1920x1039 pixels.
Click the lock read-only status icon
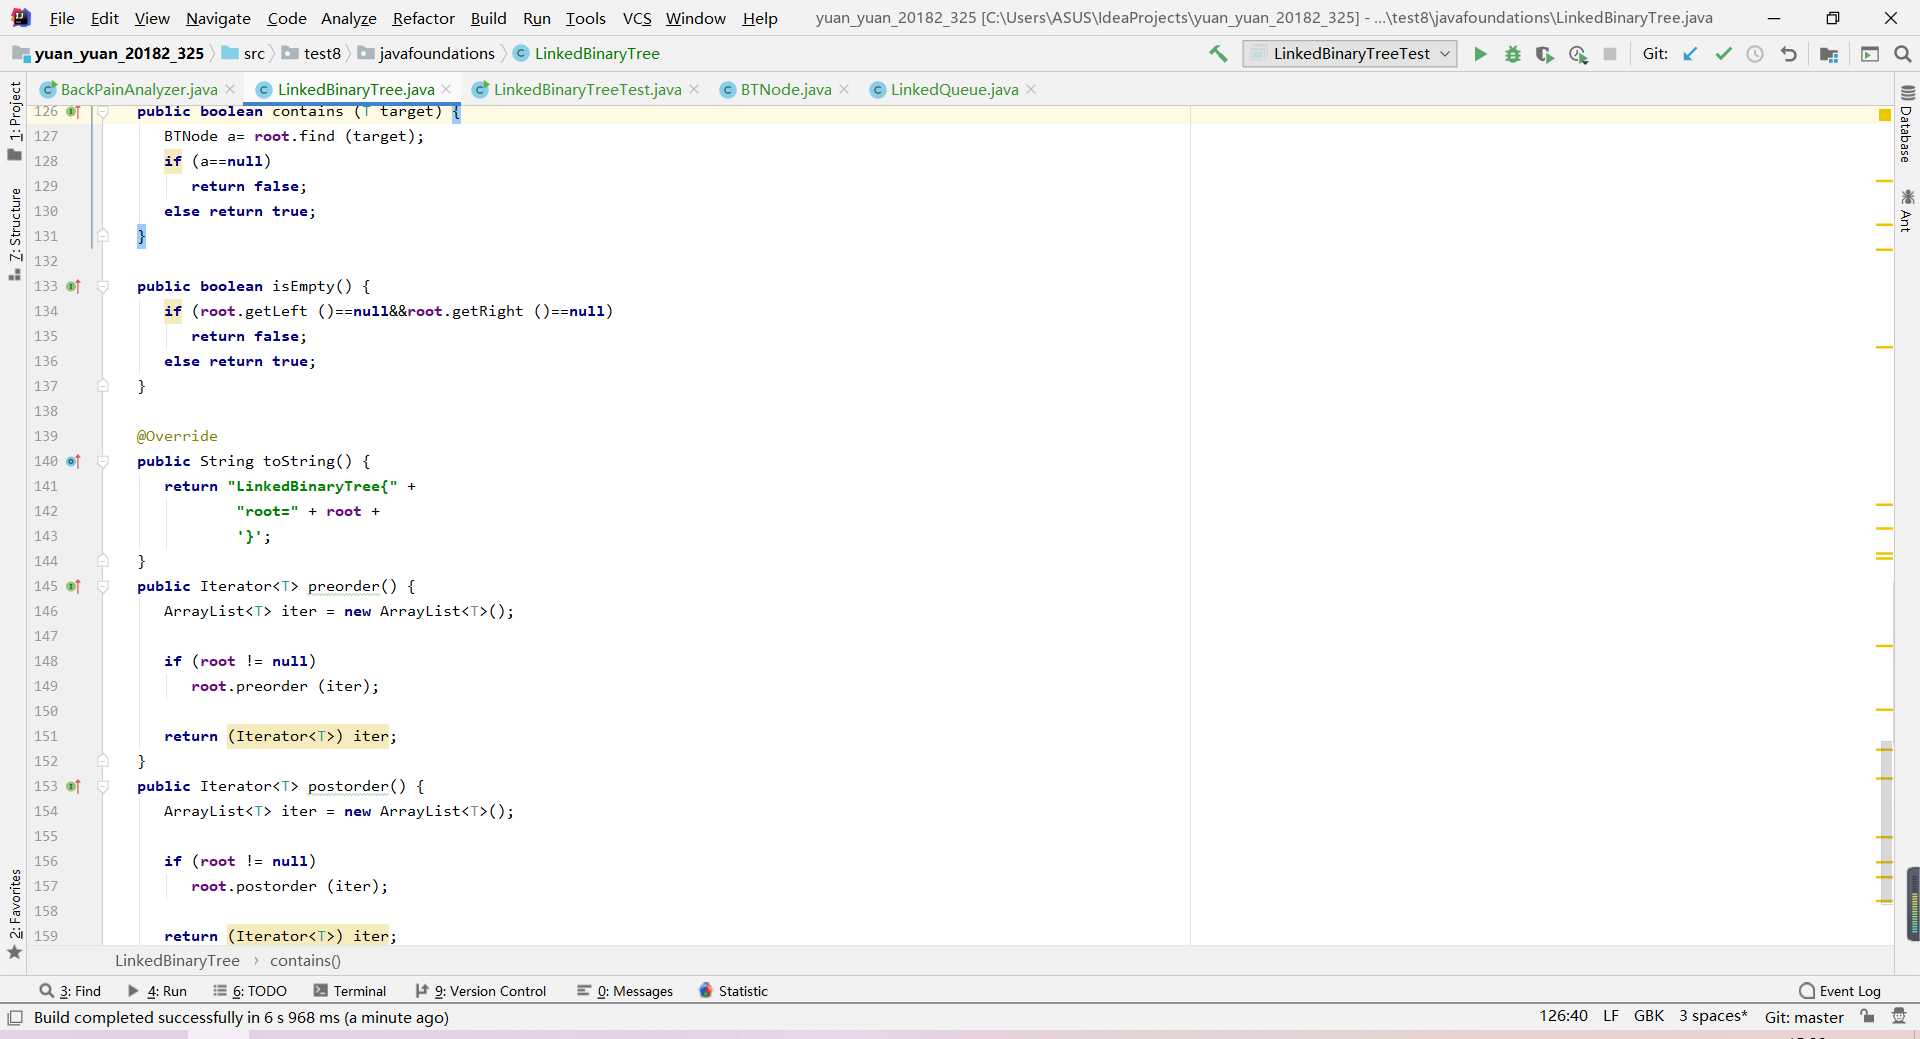click(x=1867, y=1016)
